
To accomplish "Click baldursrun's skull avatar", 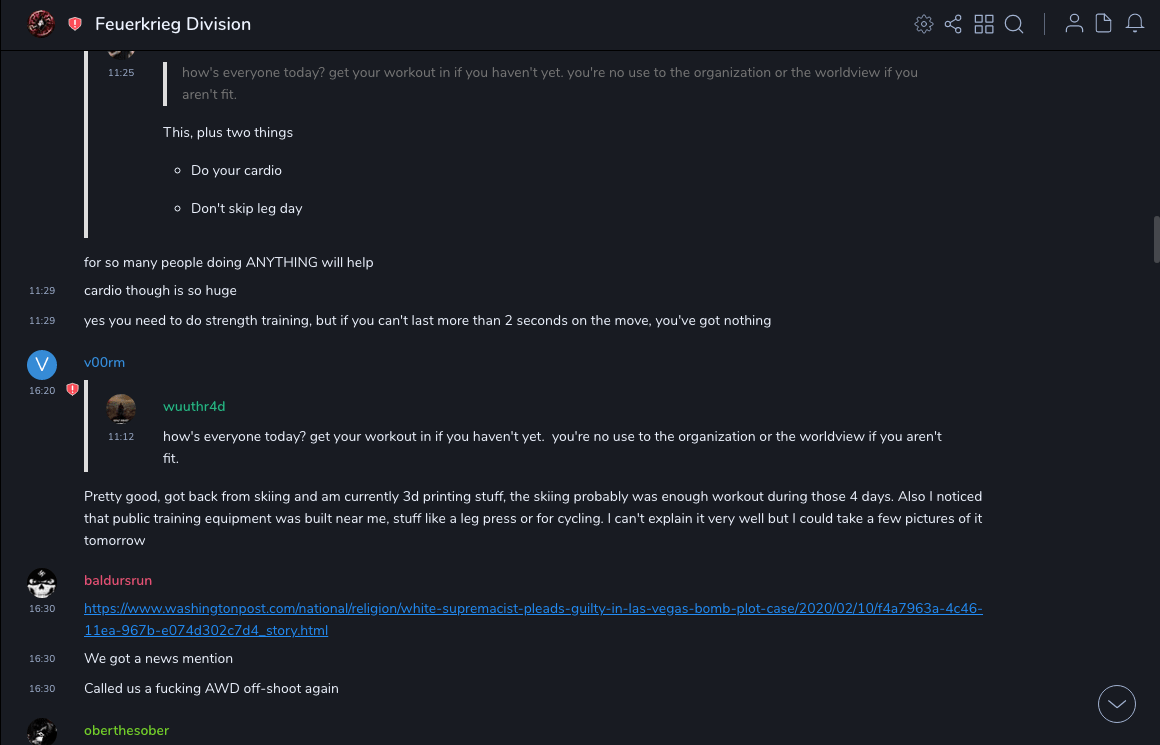I will [x=42, y=583].
